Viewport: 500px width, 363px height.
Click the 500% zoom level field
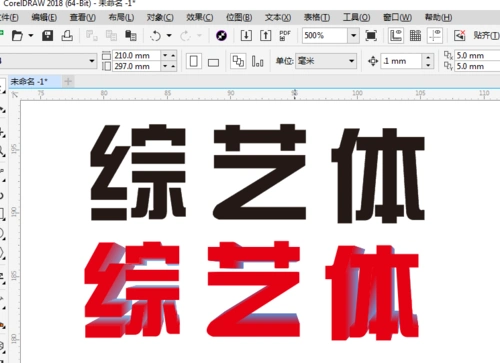click(325, 35)
